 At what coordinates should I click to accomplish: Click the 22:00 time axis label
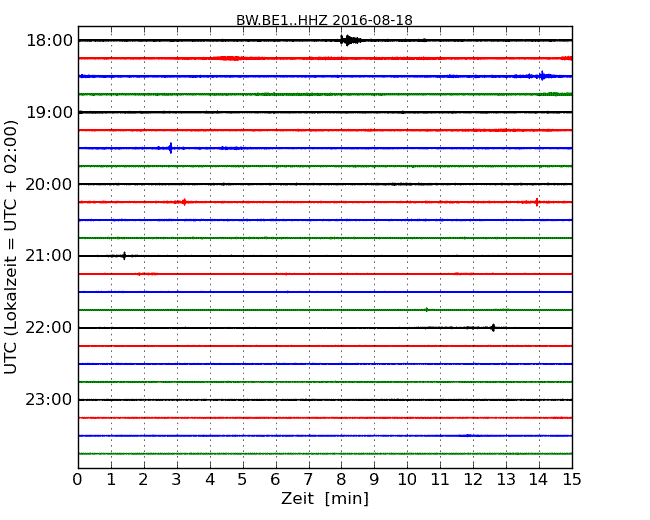tap(49, 328)
